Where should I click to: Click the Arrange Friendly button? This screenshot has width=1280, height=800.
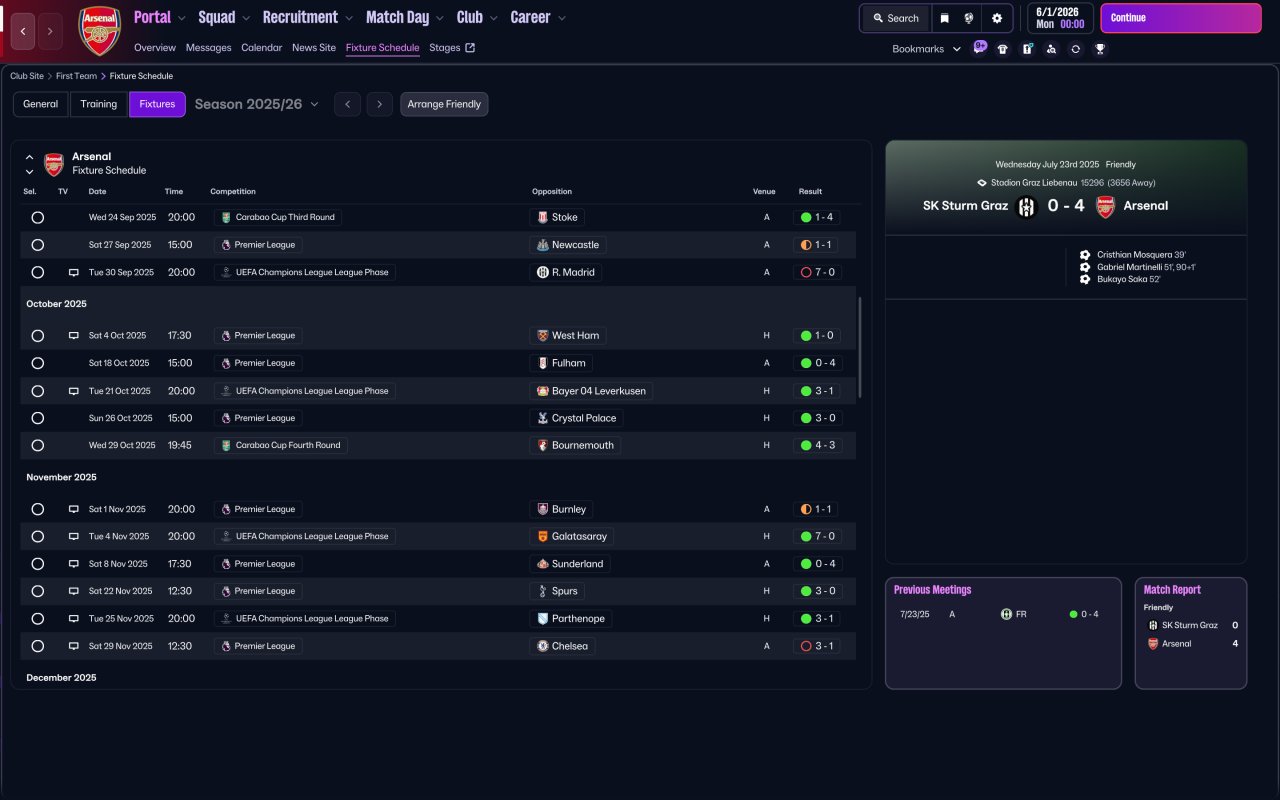[444, 104]
